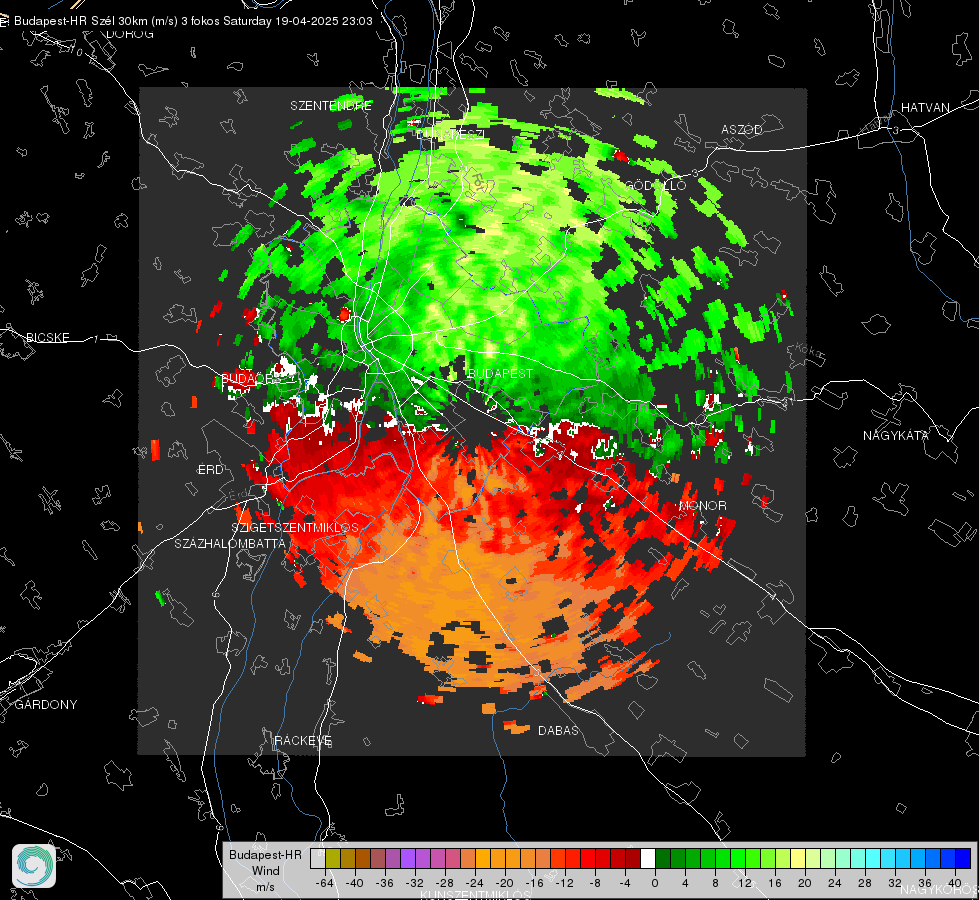Screen dimensions: 979x900
Task: Click the 32 legend value
Action: tap(895, 883)
